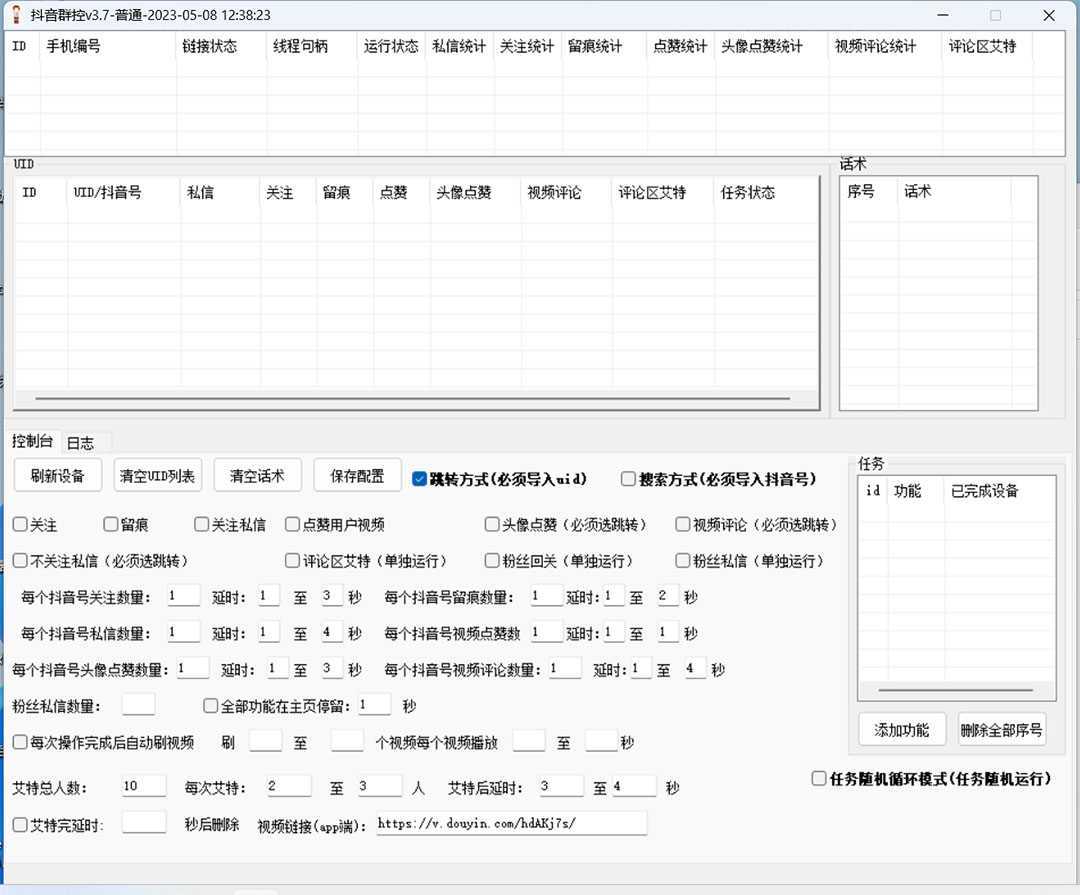Click the 删除全部序号 button

click(x=1001, y=730)
